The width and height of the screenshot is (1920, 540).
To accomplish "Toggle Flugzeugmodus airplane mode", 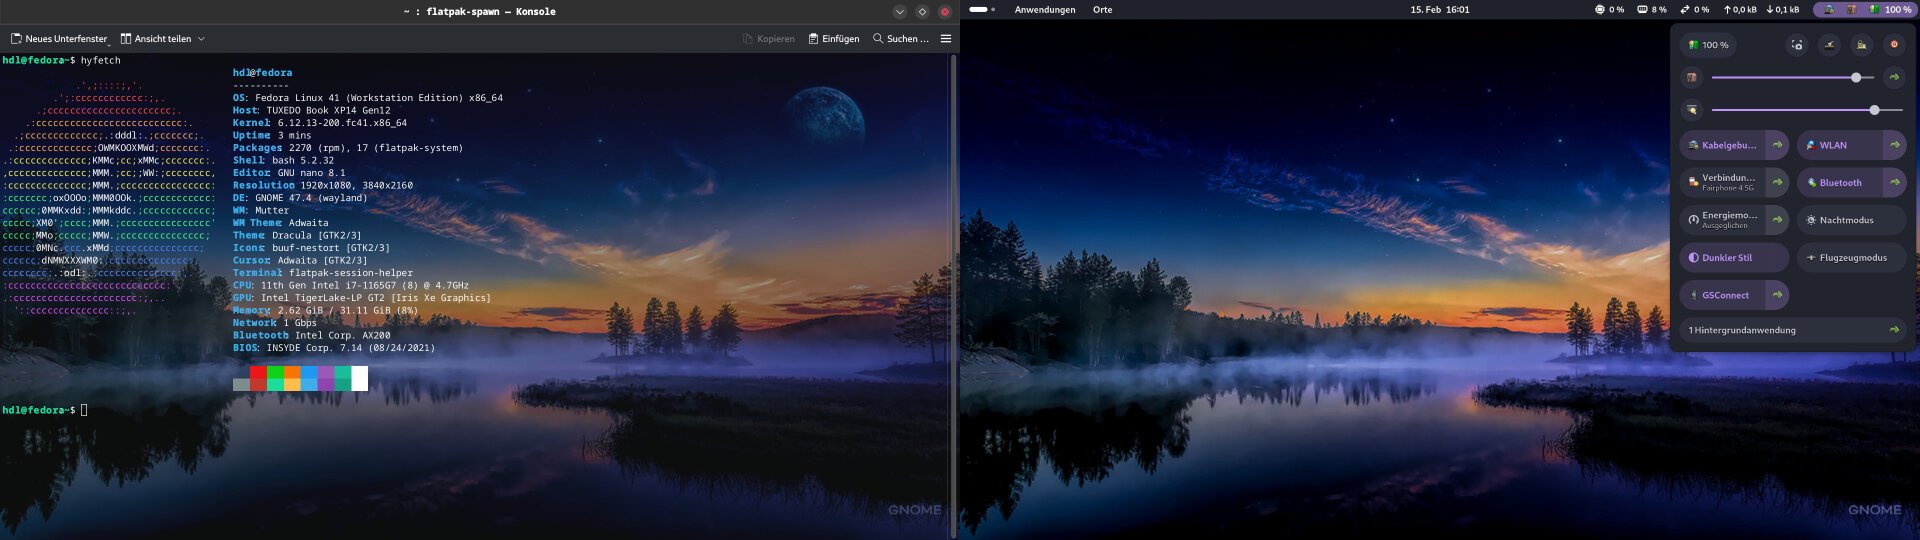I will click(1851, 257).
